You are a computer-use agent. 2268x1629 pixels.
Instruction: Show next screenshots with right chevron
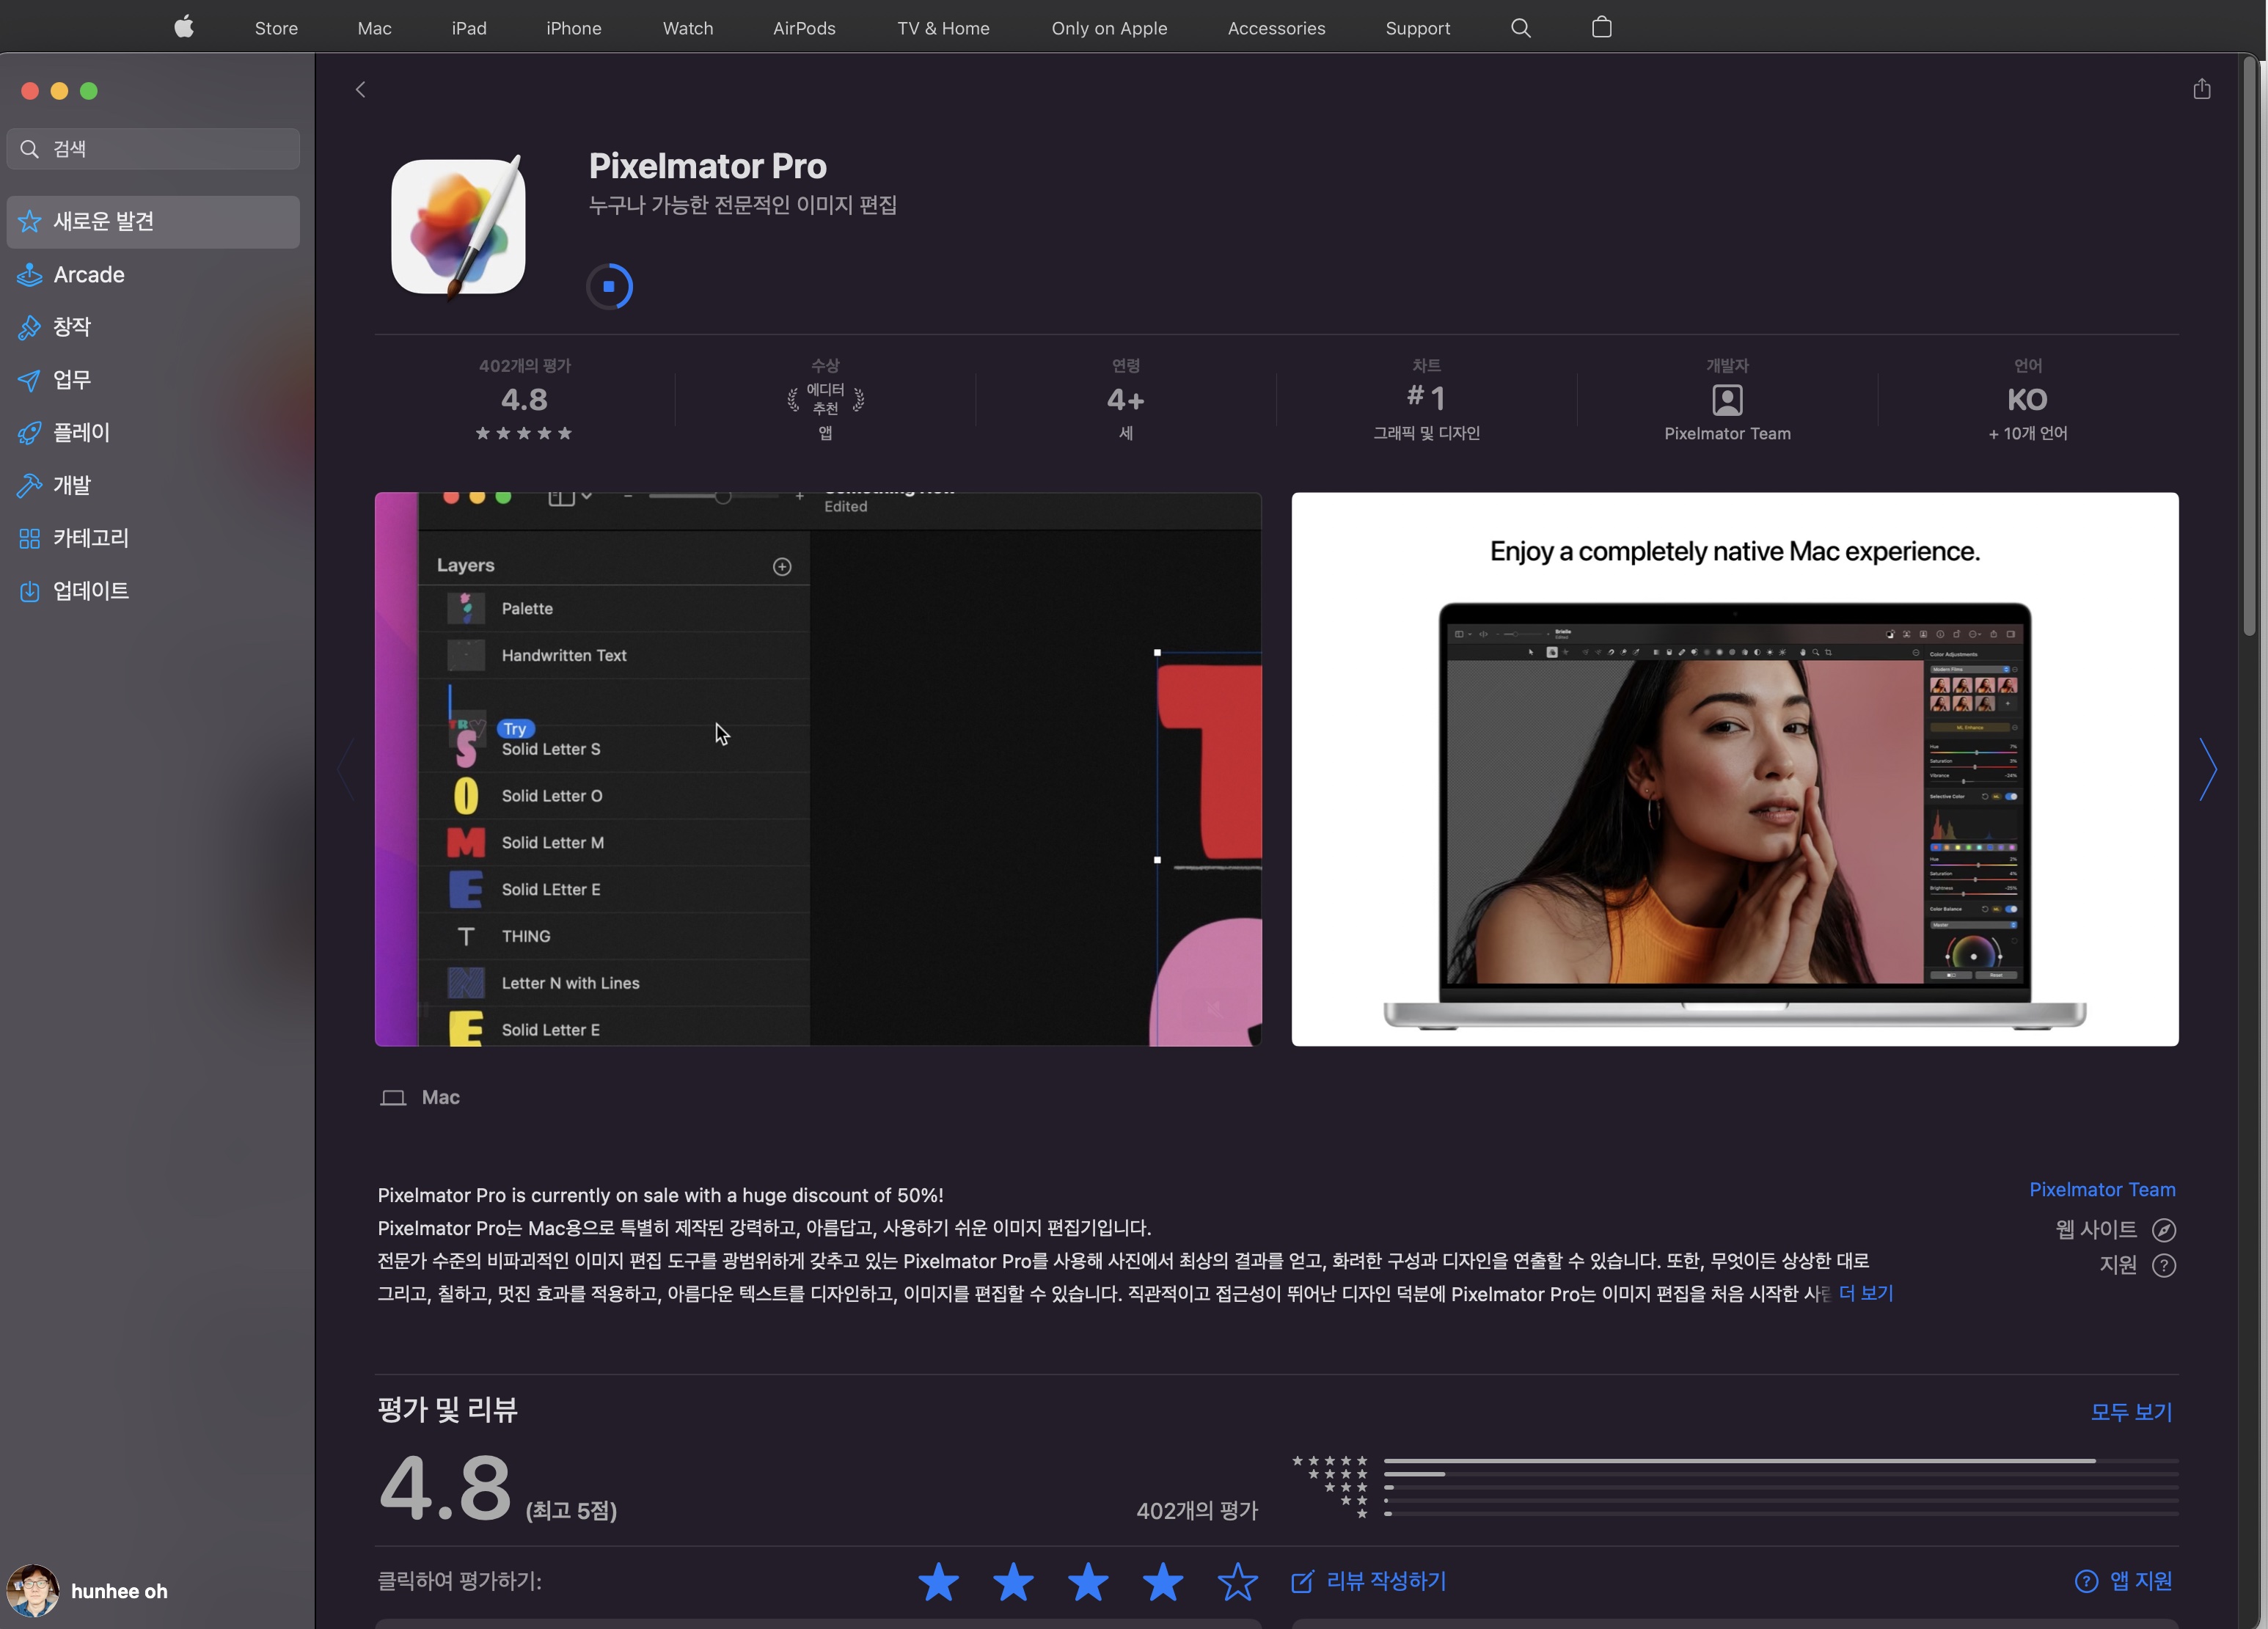(x=2208, y=769)
